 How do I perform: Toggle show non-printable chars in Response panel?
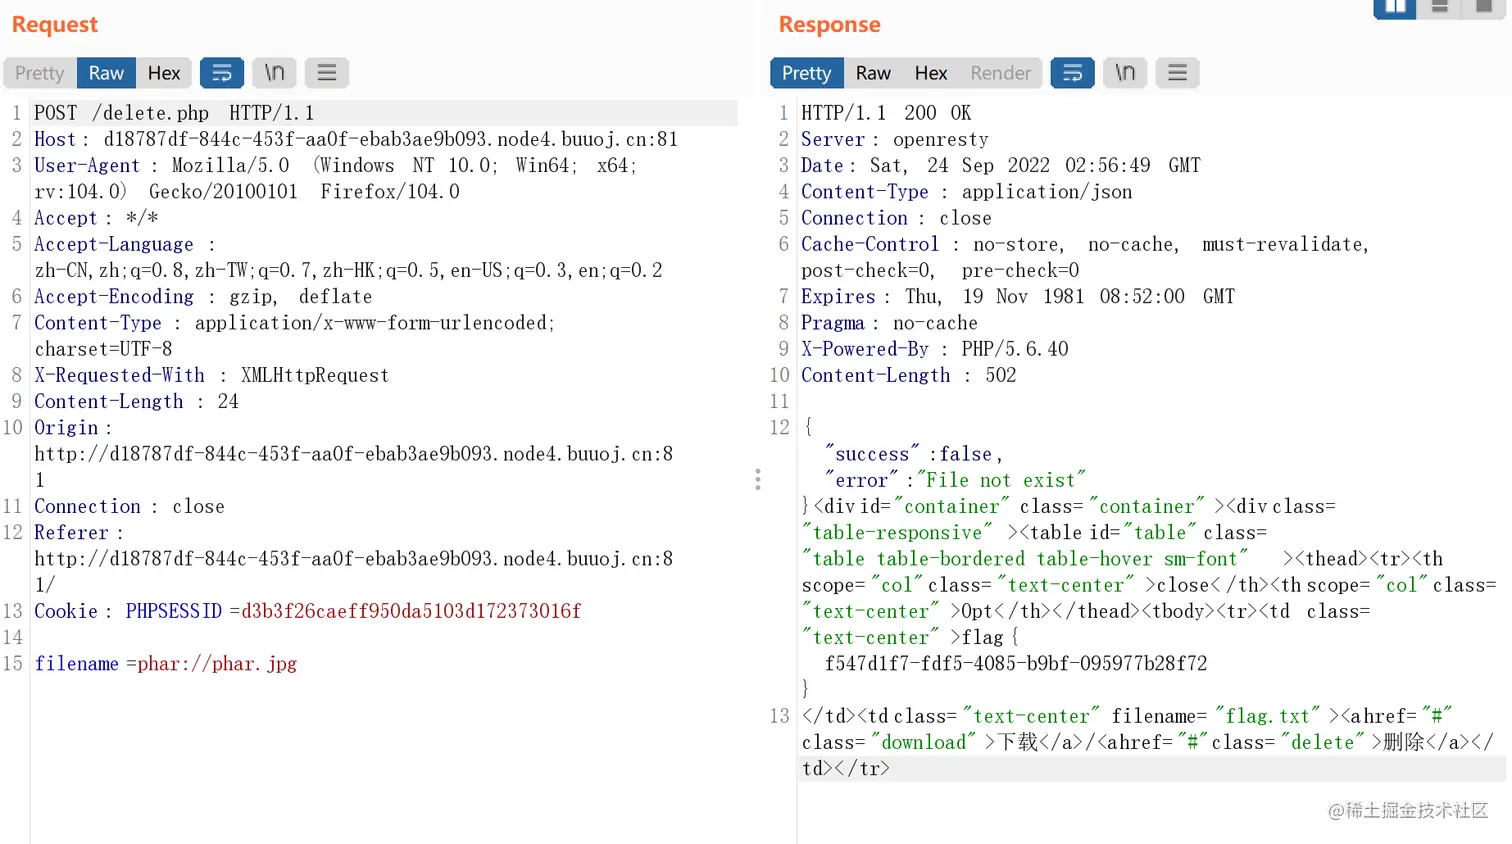1125,73
